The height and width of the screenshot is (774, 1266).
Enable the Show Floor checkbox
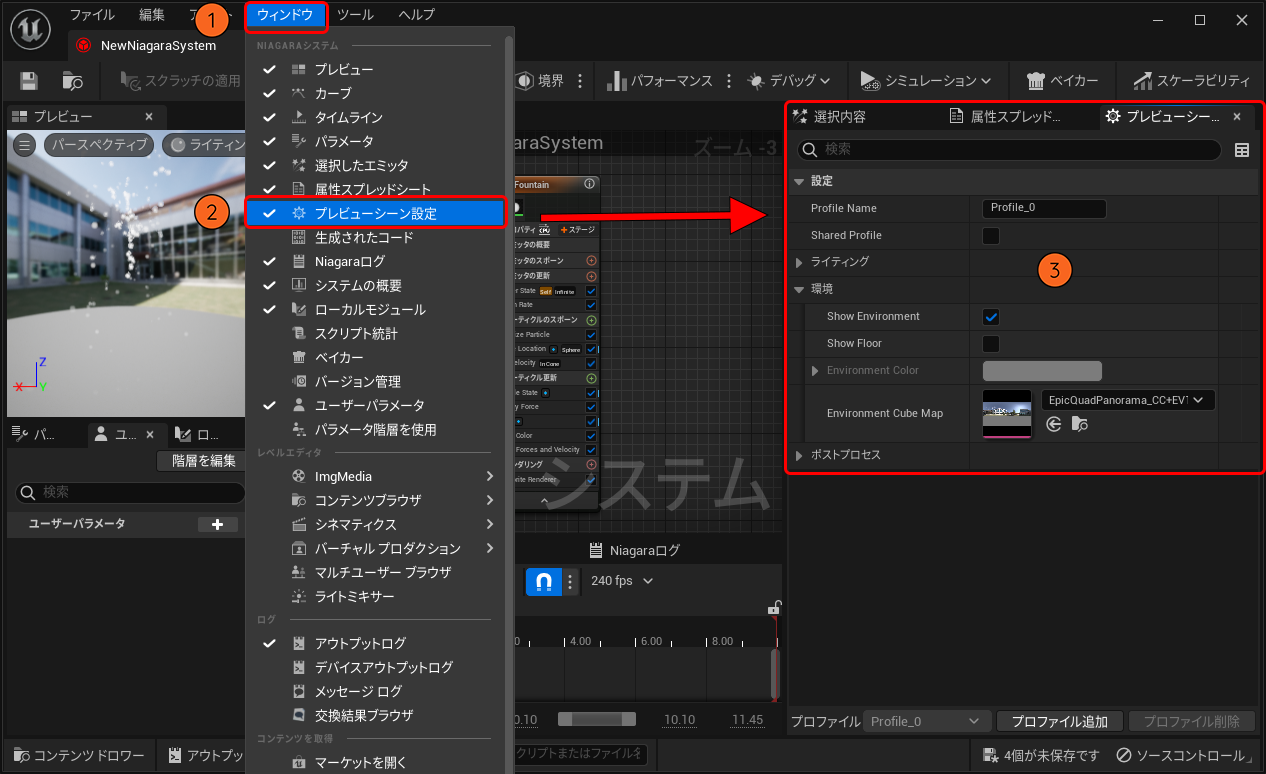(991, 344)
